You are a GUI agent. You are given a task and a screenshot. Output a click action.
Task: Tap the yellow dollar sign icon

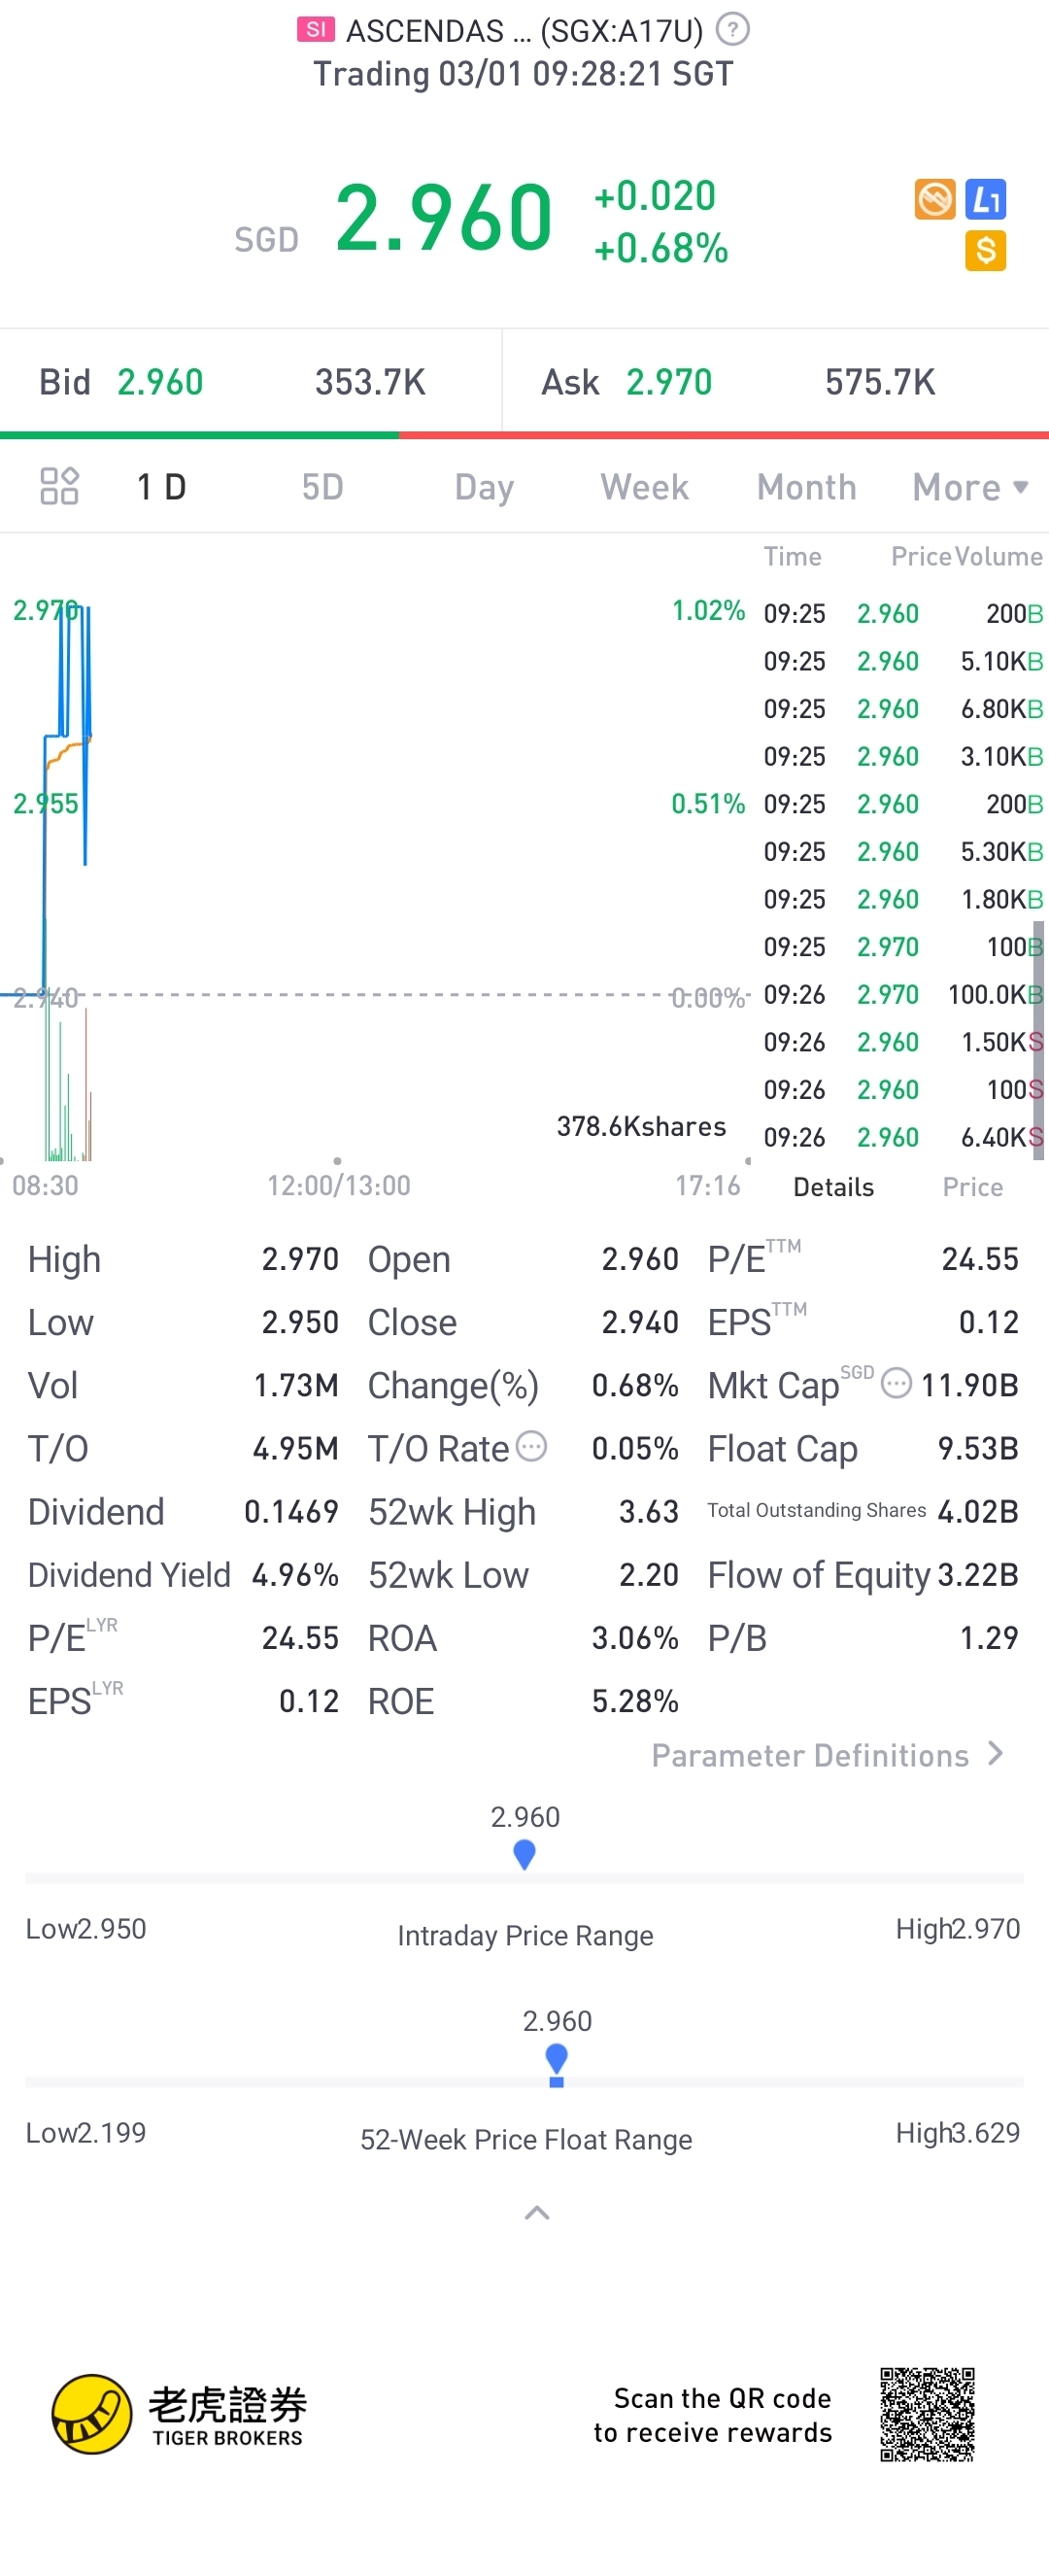pyautogui.click(x=985, y=251)
